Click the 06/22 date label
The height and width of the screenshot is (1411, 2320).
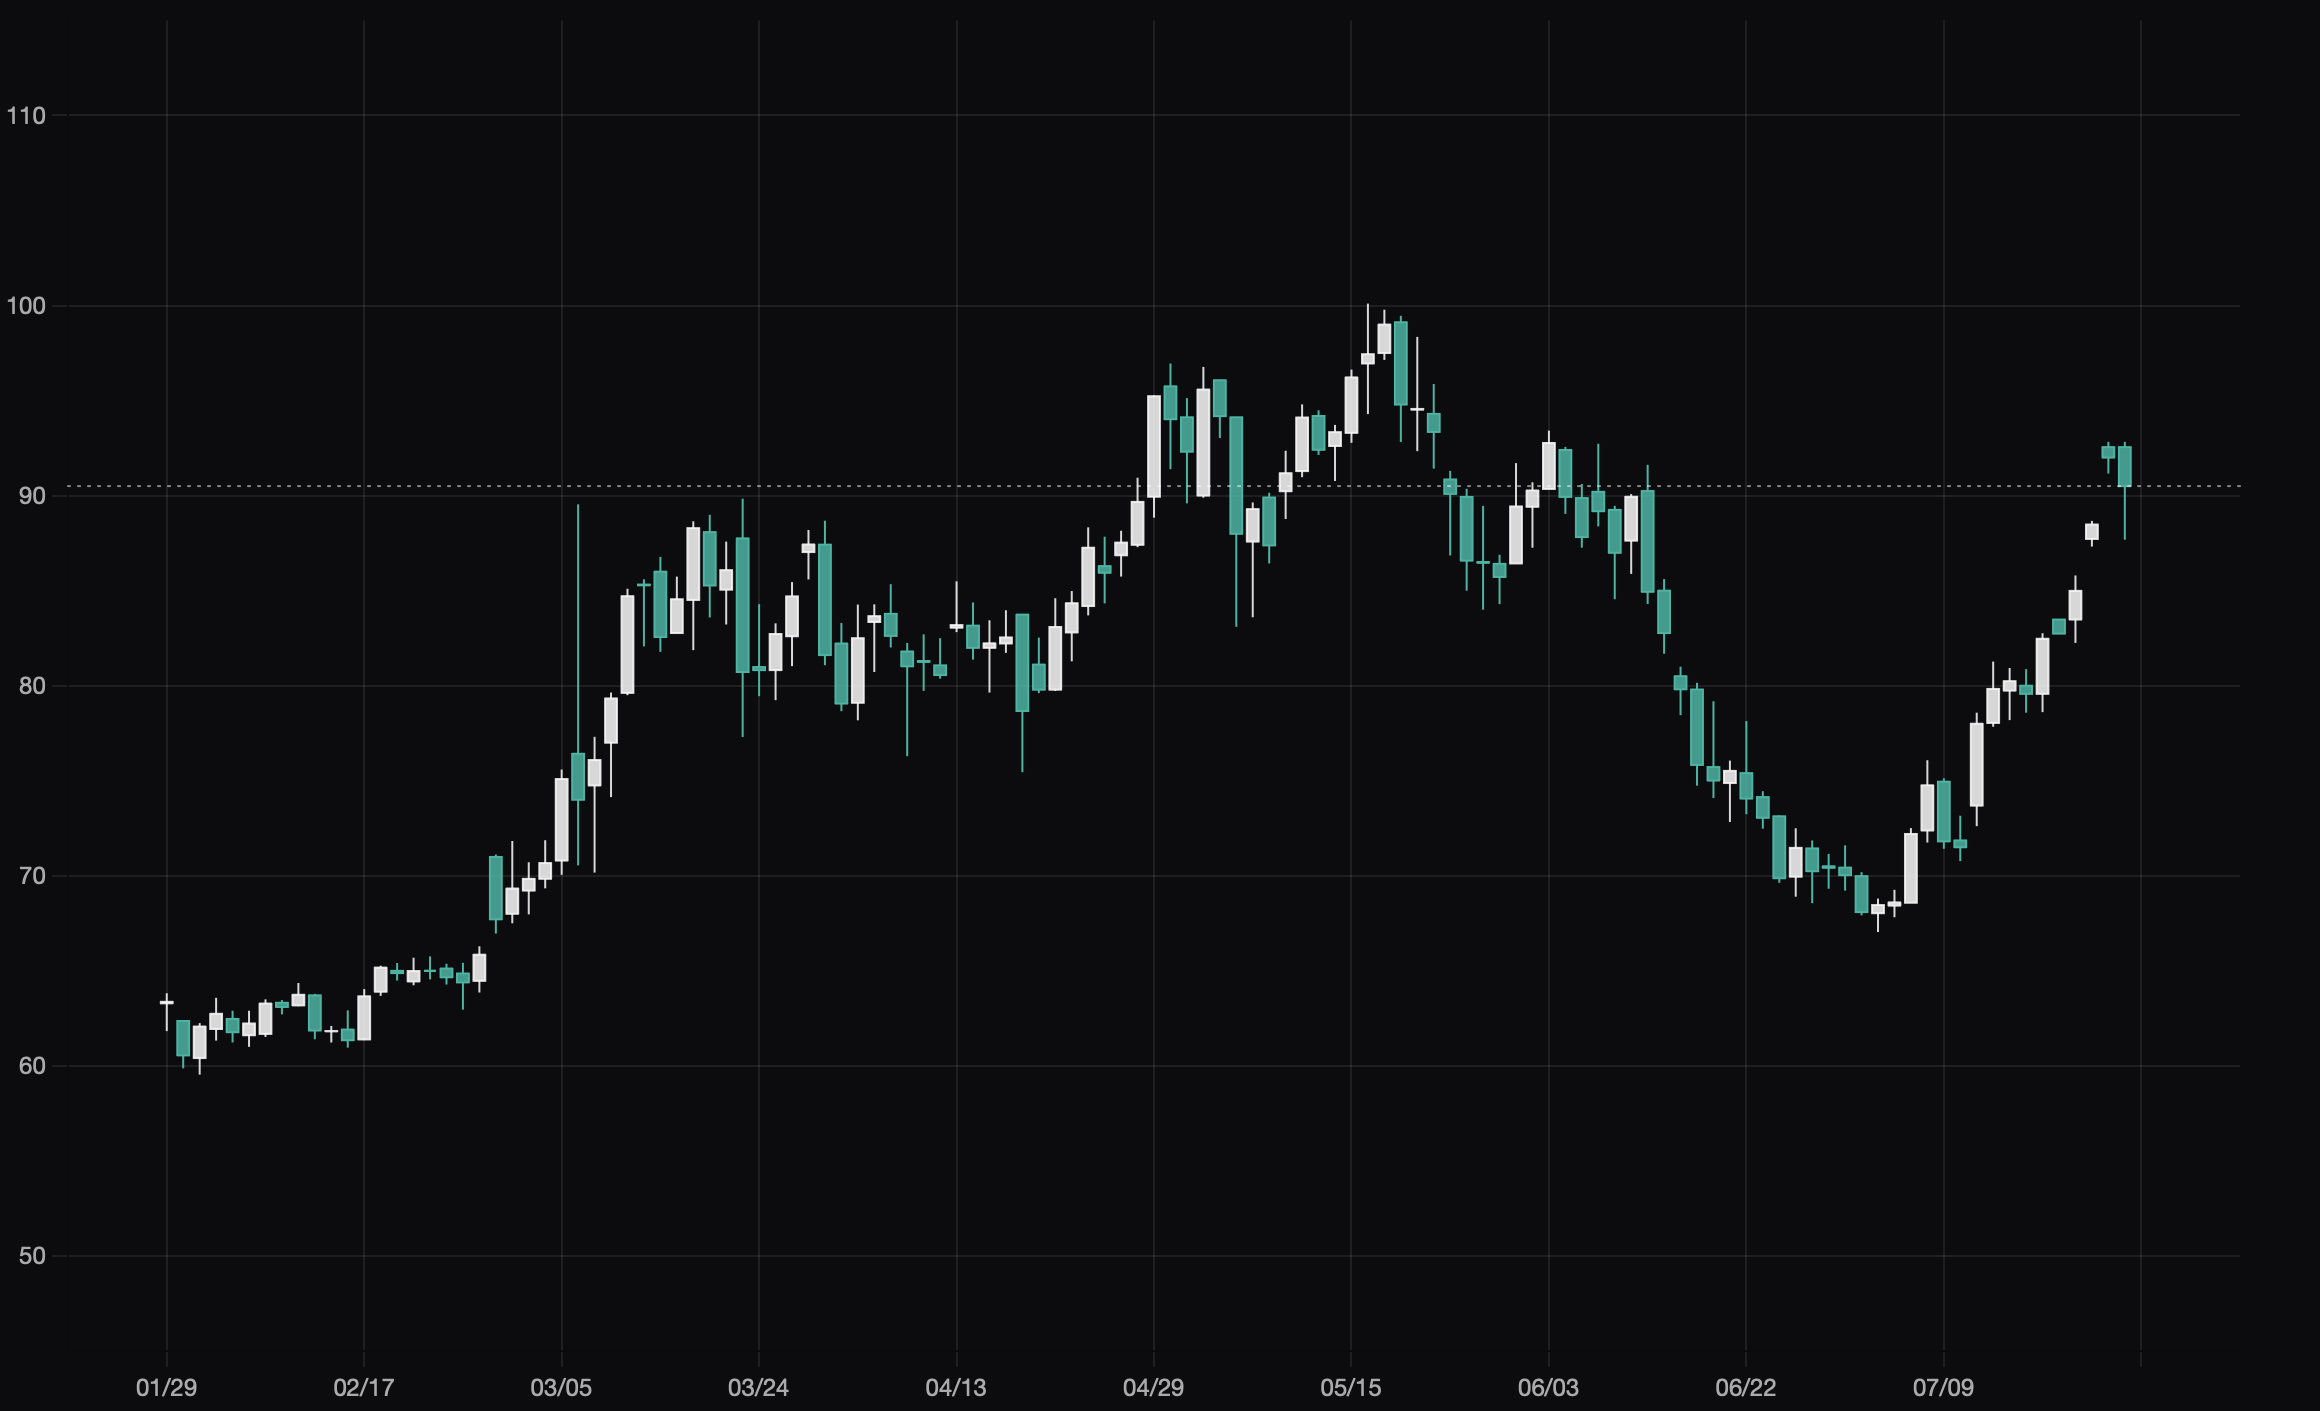tap(1746, 1388)
